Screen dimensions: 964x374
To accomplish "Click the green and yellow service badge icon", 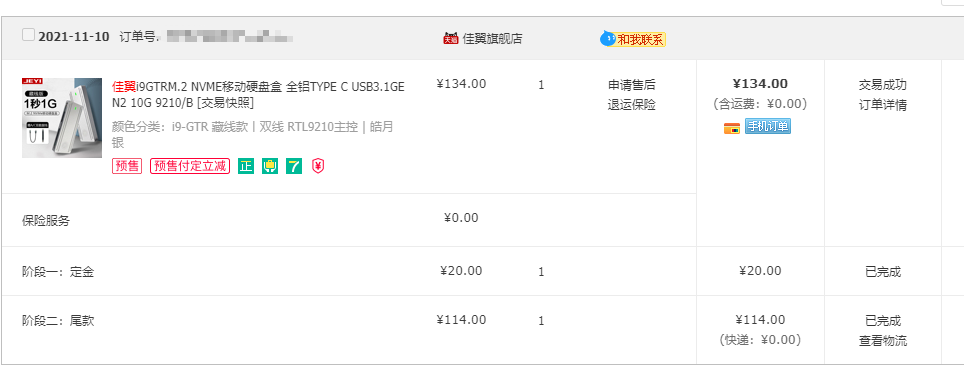I will (270, 166).
